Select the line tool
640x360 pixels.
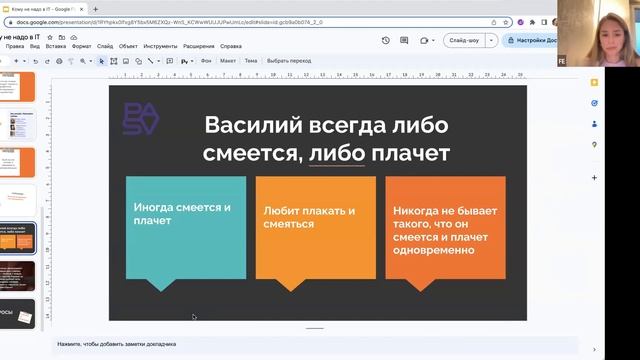tap(151, 61)
